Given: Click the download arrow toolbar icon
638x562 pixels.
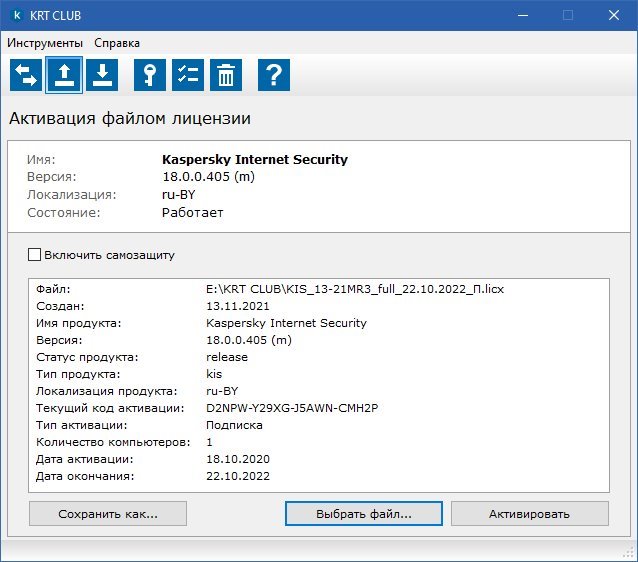Looking at the screenshot, I should [102, 75].
